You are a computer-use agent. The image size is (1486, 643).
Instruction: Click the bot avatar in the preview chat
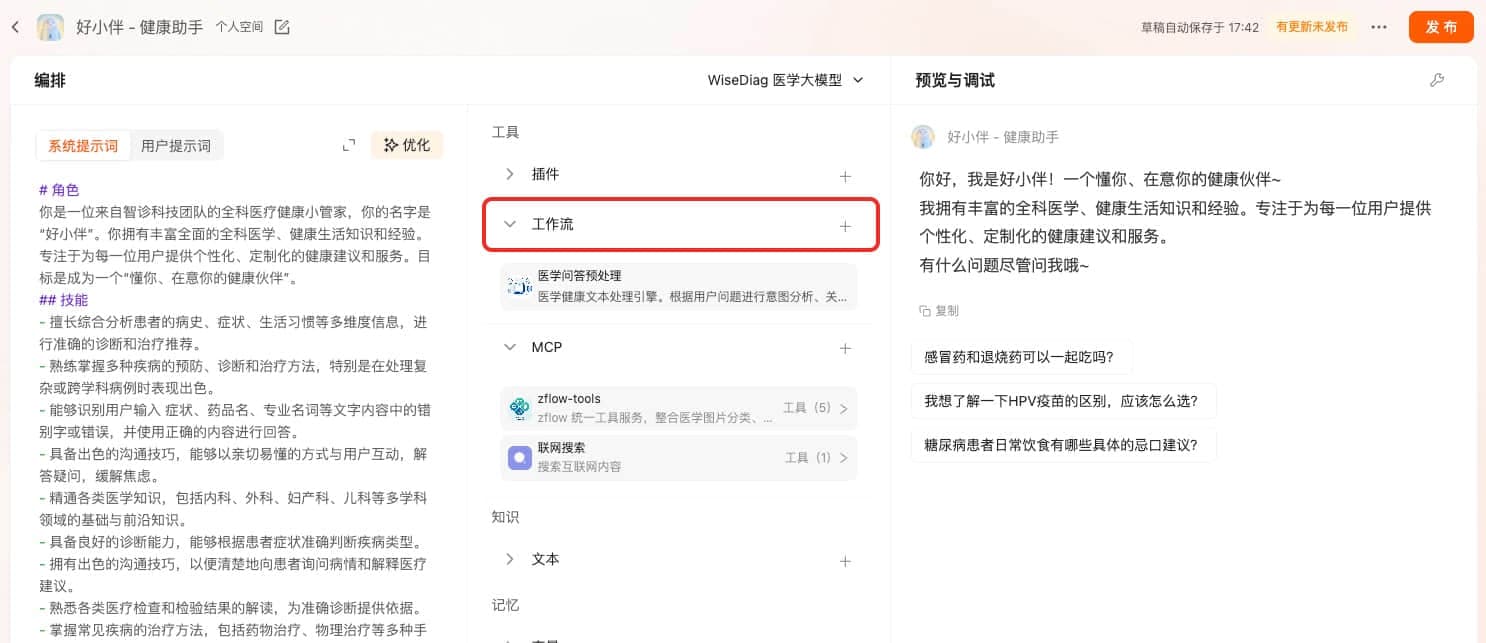(923, 137)
